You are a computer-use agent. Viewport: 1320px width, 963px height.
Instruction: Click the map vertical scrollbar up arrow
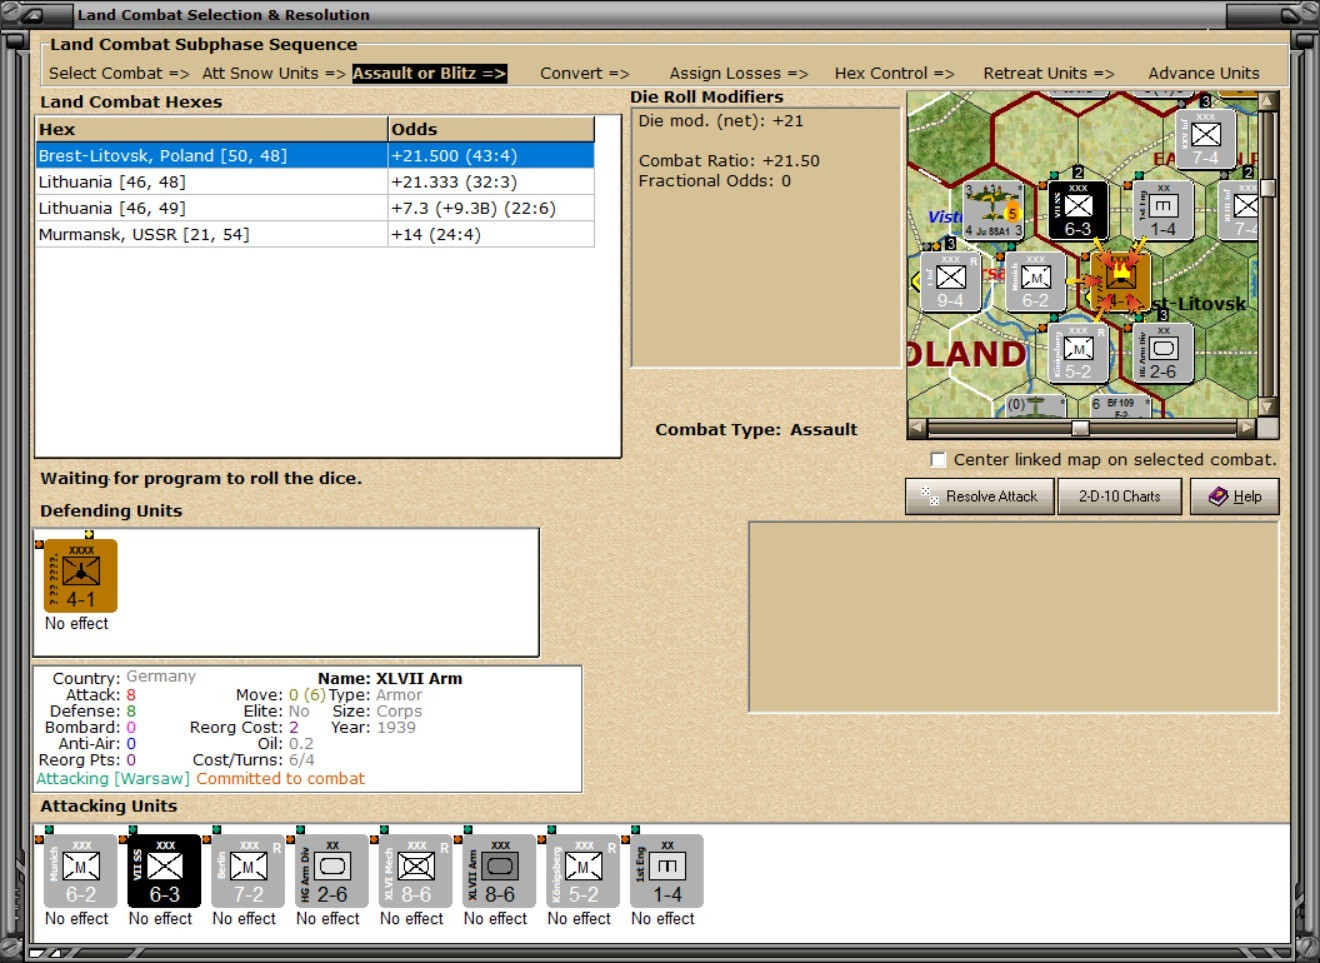coord(1268,101)
